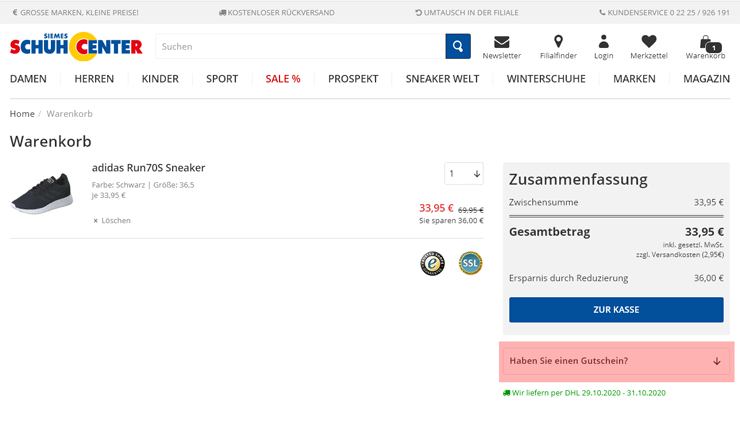Click the Farbe: Schwarz | Größe: 36,5 line
Viewport: 740px width, 421px height.
click(143, 185)
